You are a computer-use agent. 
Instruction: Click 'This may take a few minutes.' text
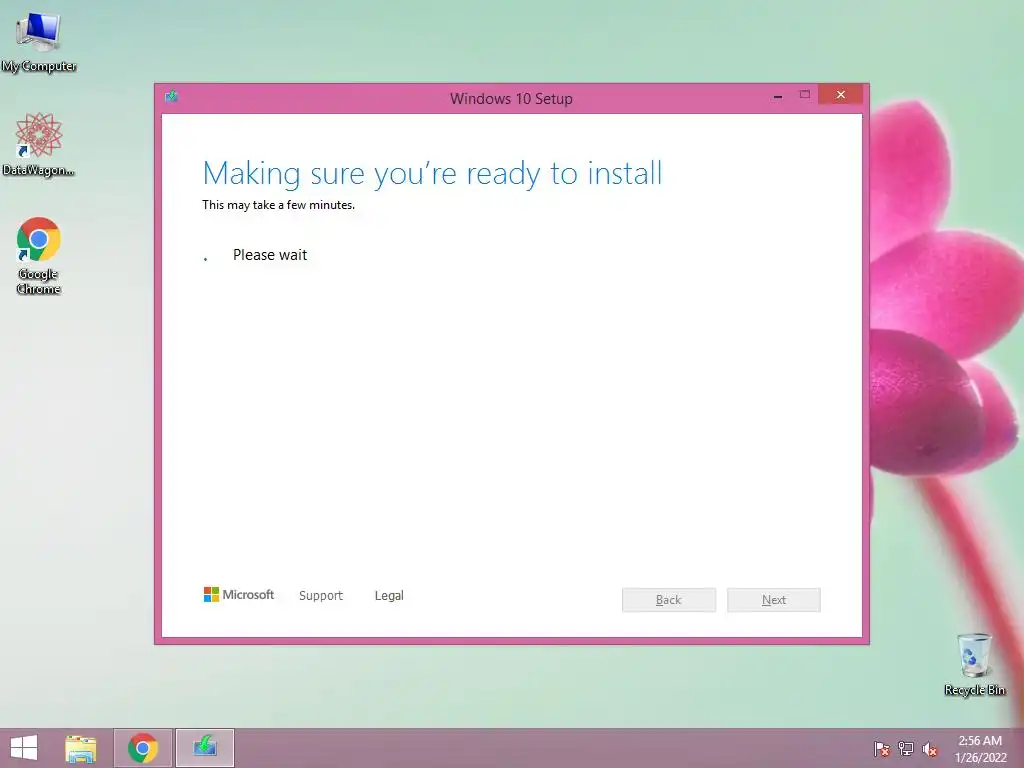coord(279,205)
